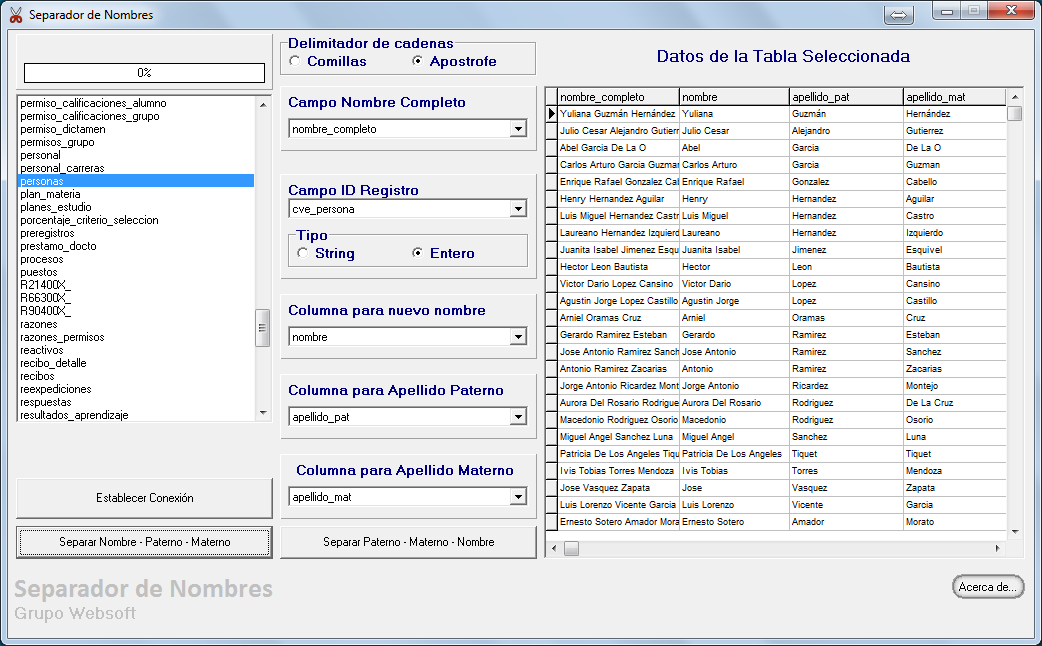
Task: Select the resultados_aprendizaje table
Action: click(136, 415)
